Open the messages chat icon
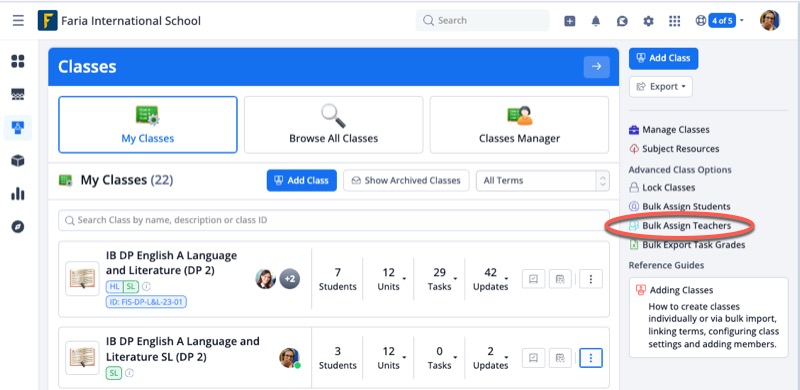 (621, 21)
